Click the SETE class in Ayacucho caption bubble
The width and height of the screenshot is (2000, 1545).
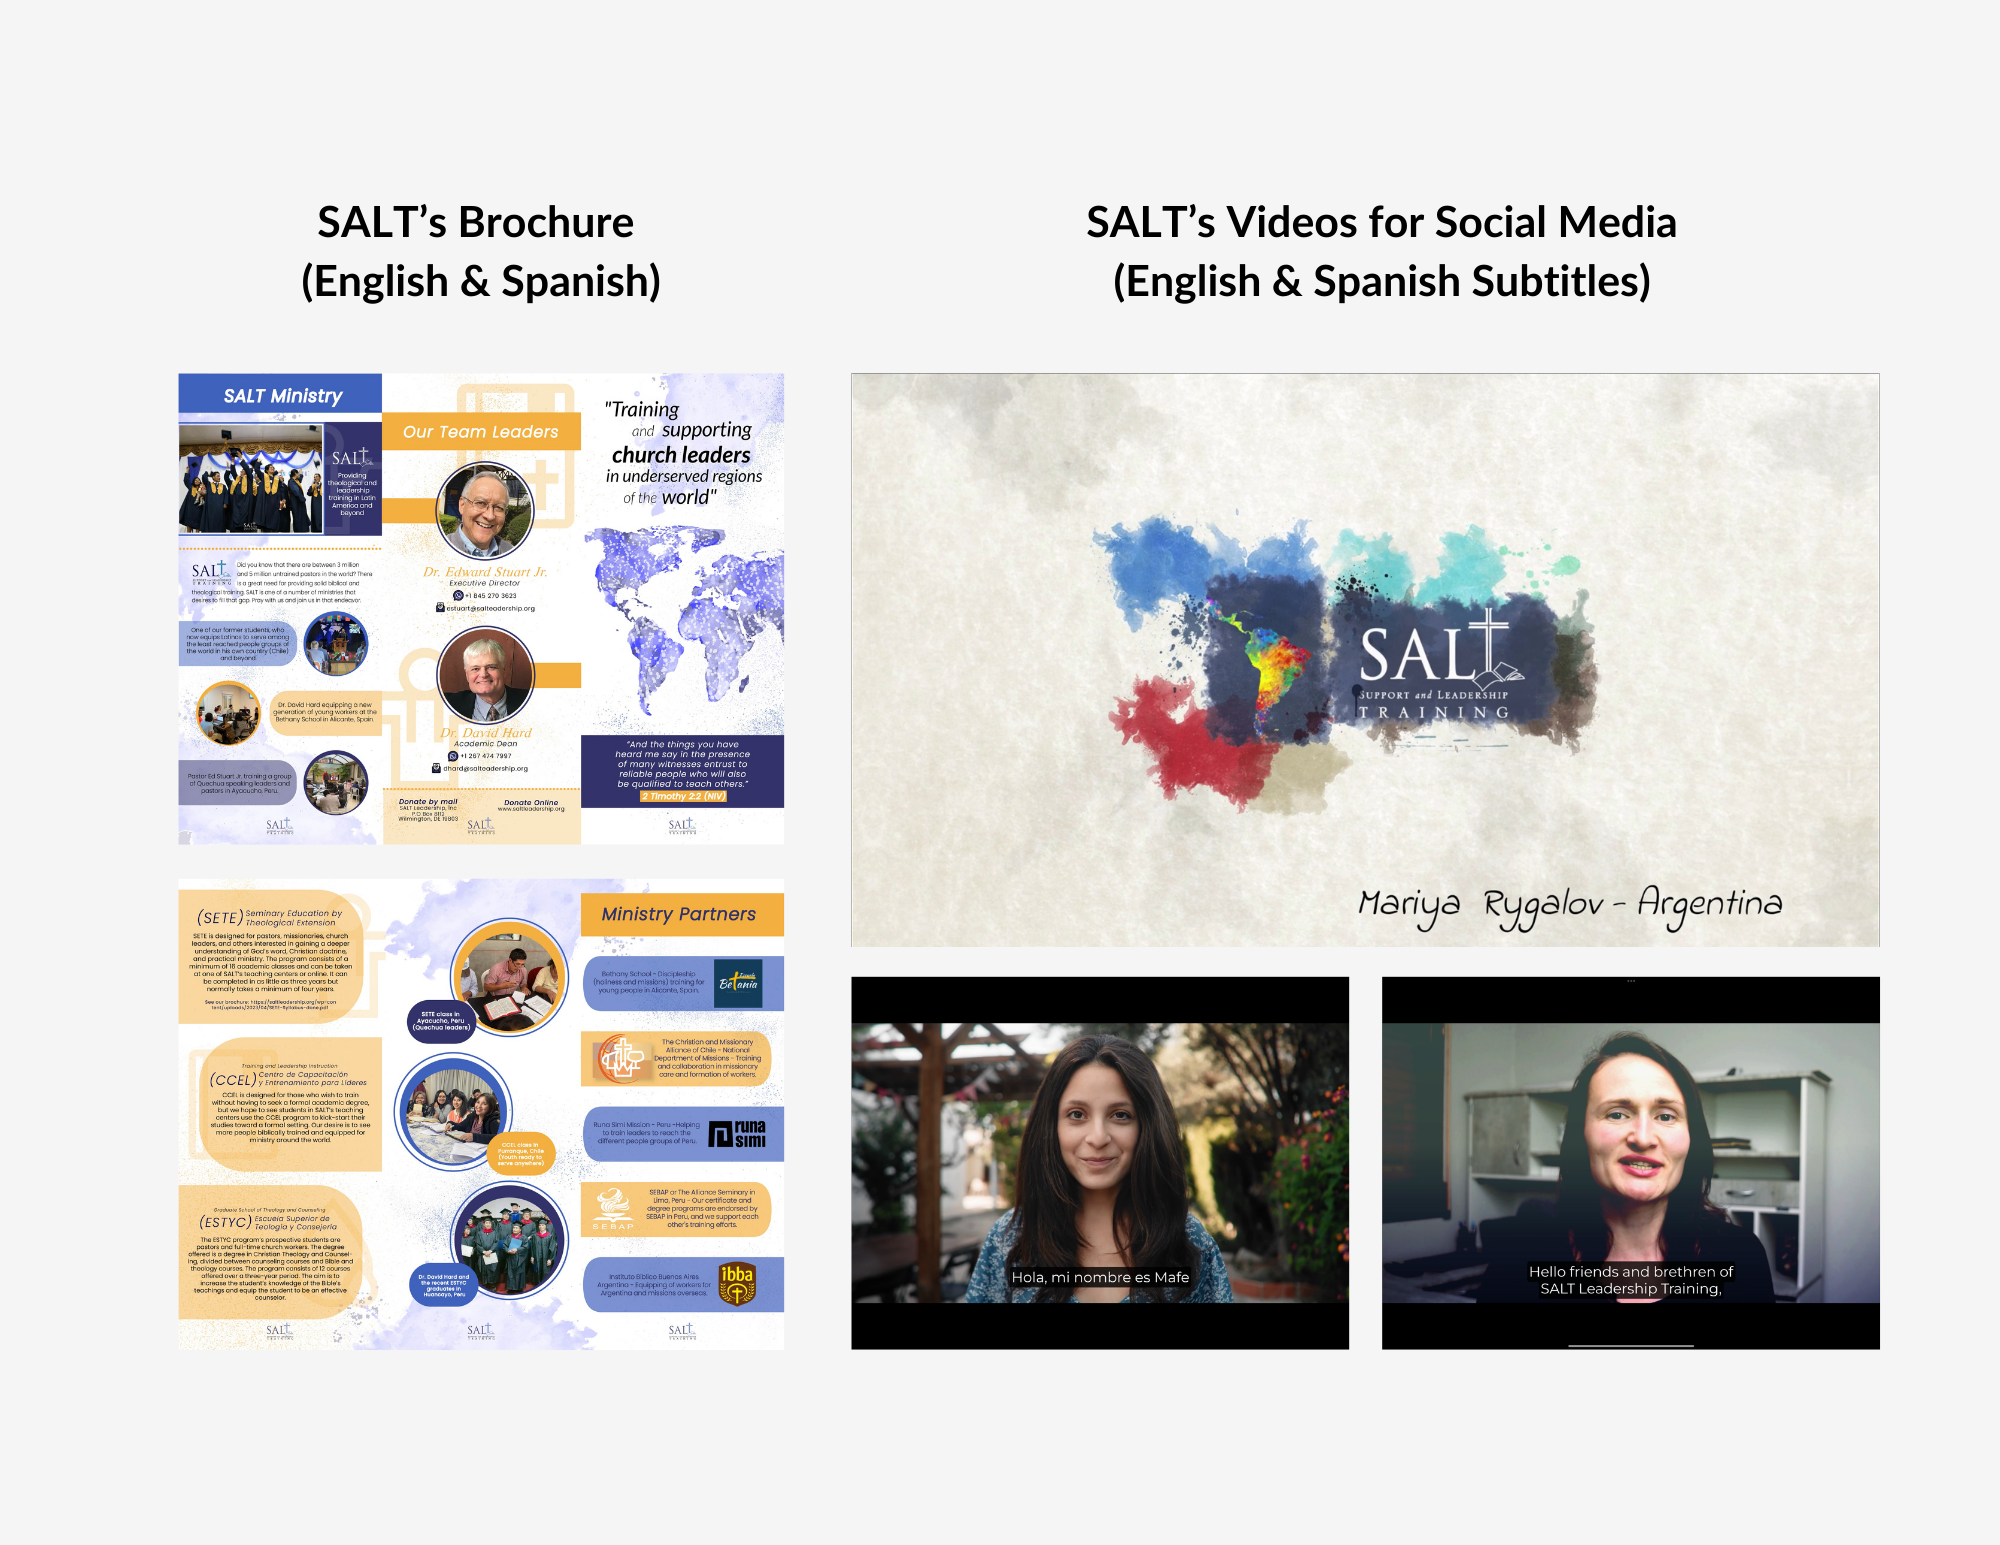click(x=440, y=1021)
